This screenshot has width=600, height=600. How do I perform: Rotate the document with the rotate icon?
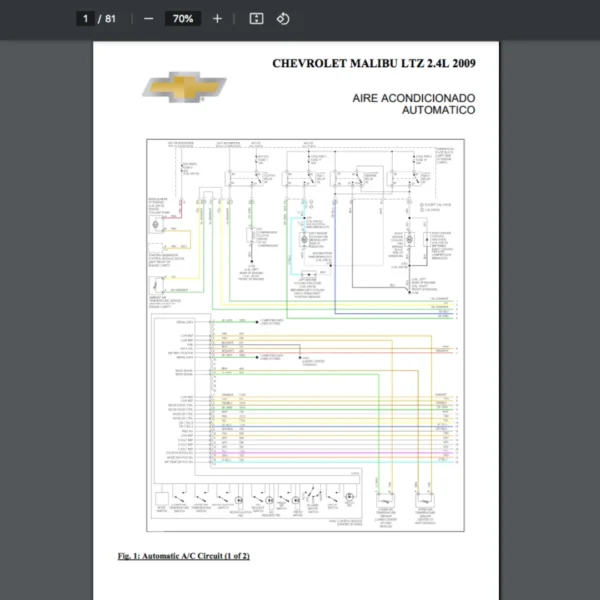283,19
